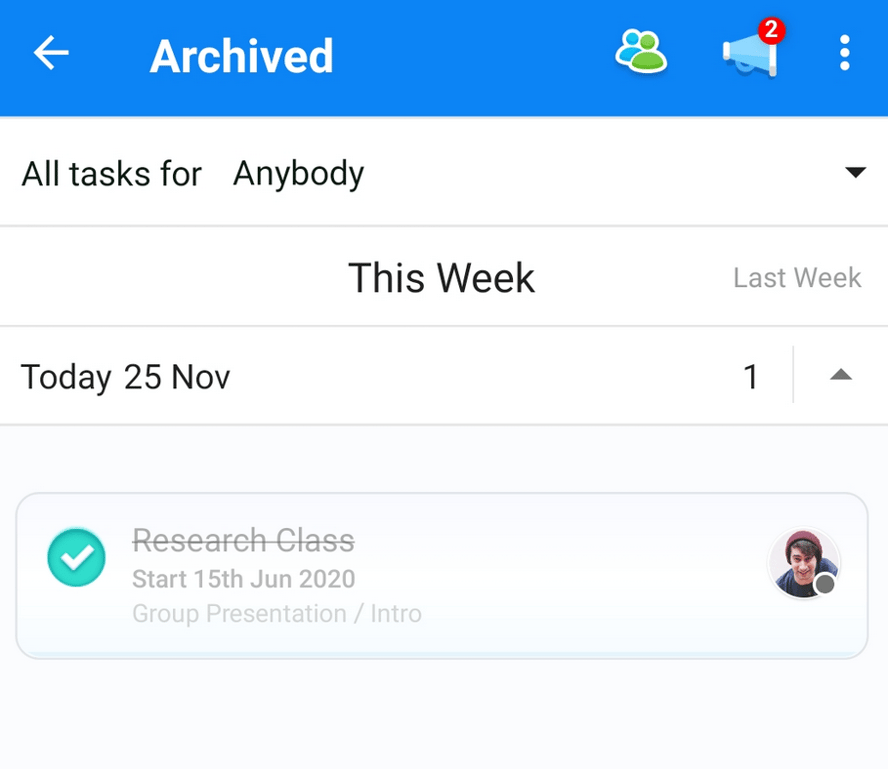Tap the back arrow in the header
The image size is (888, 769).
click(x=50, y=53)
